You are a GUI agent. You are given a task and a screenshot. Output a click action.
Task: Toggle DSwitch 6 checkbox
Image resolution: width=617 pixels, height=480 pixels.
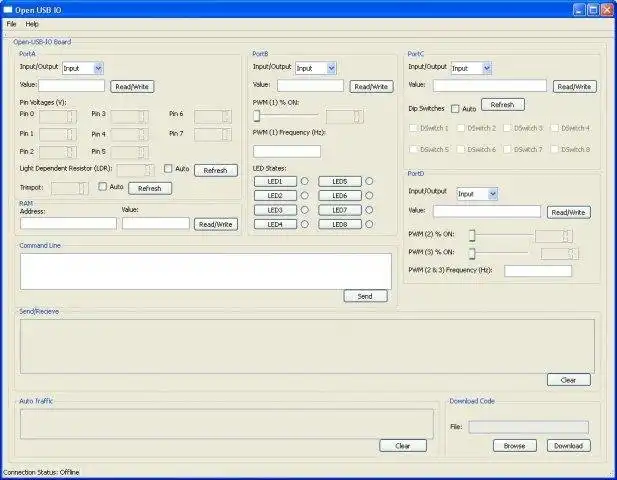(460, 149)
